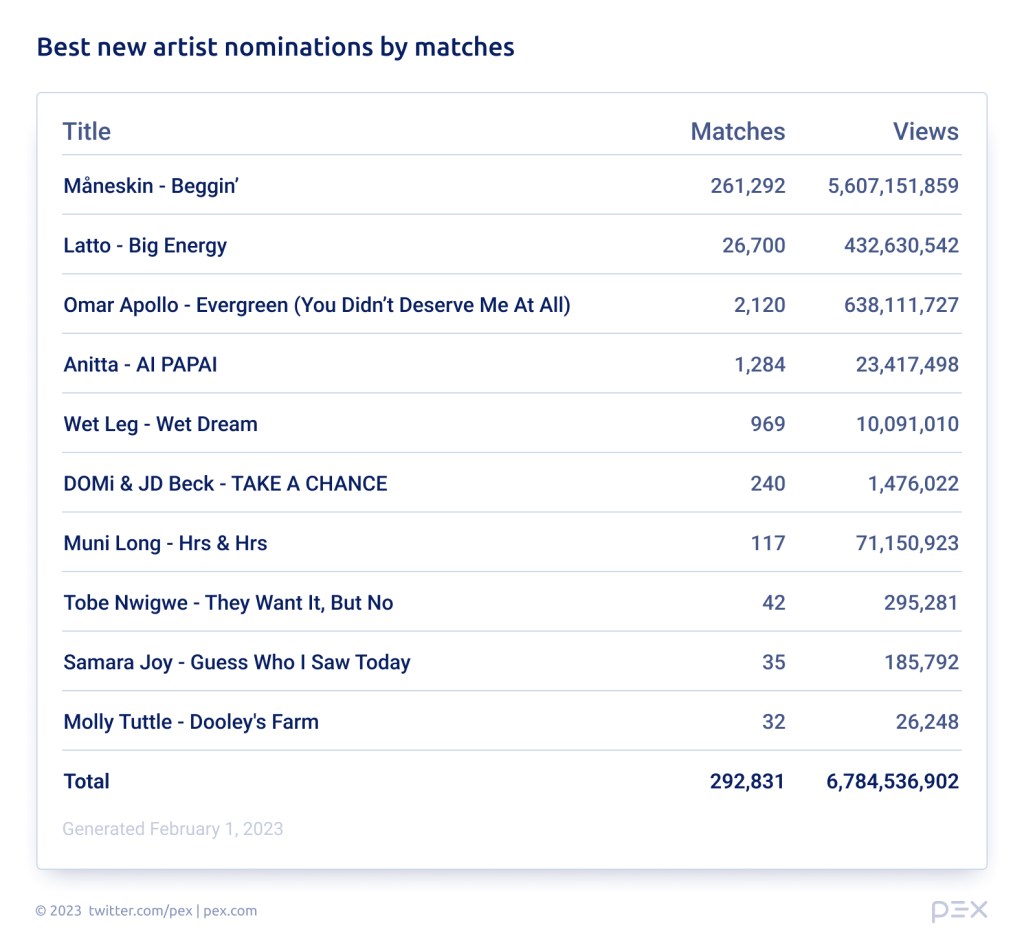Screen dimensions: 1024x945
Task: Click the Matches column header
Action: tap(737, 131)
